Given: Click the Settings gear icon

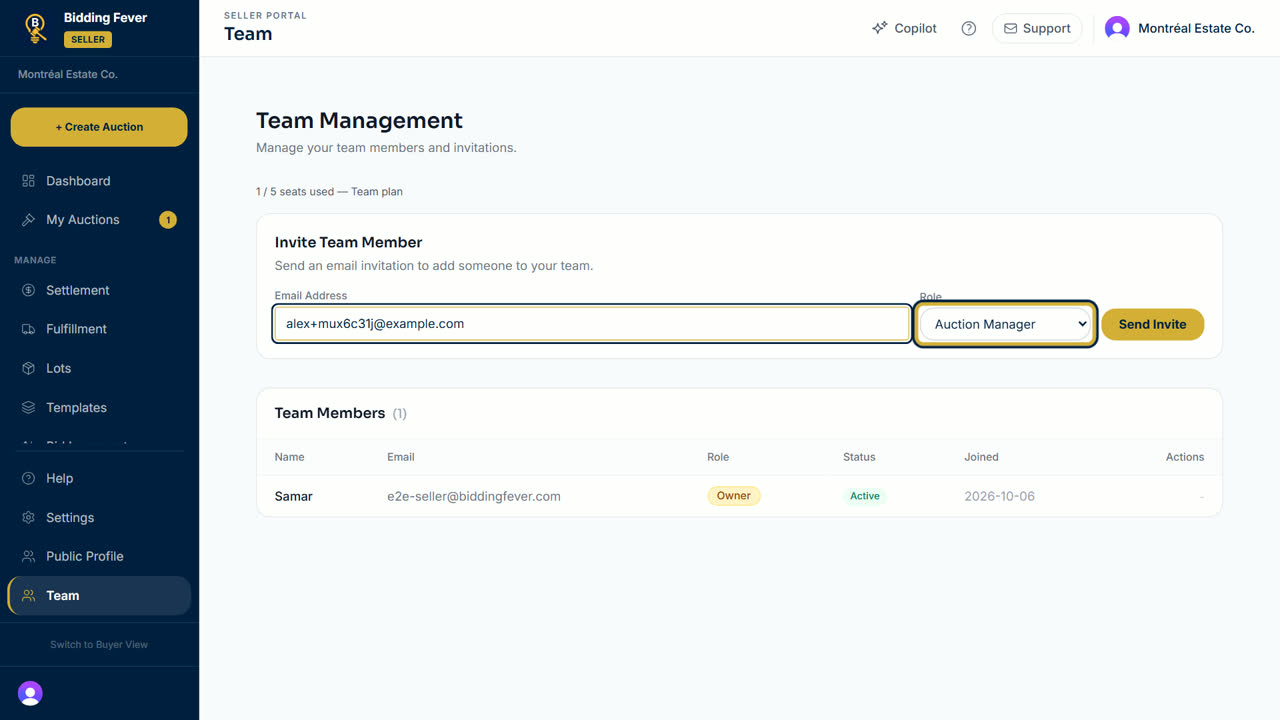Looking at the screenshot, I should [x=28, y=518].
